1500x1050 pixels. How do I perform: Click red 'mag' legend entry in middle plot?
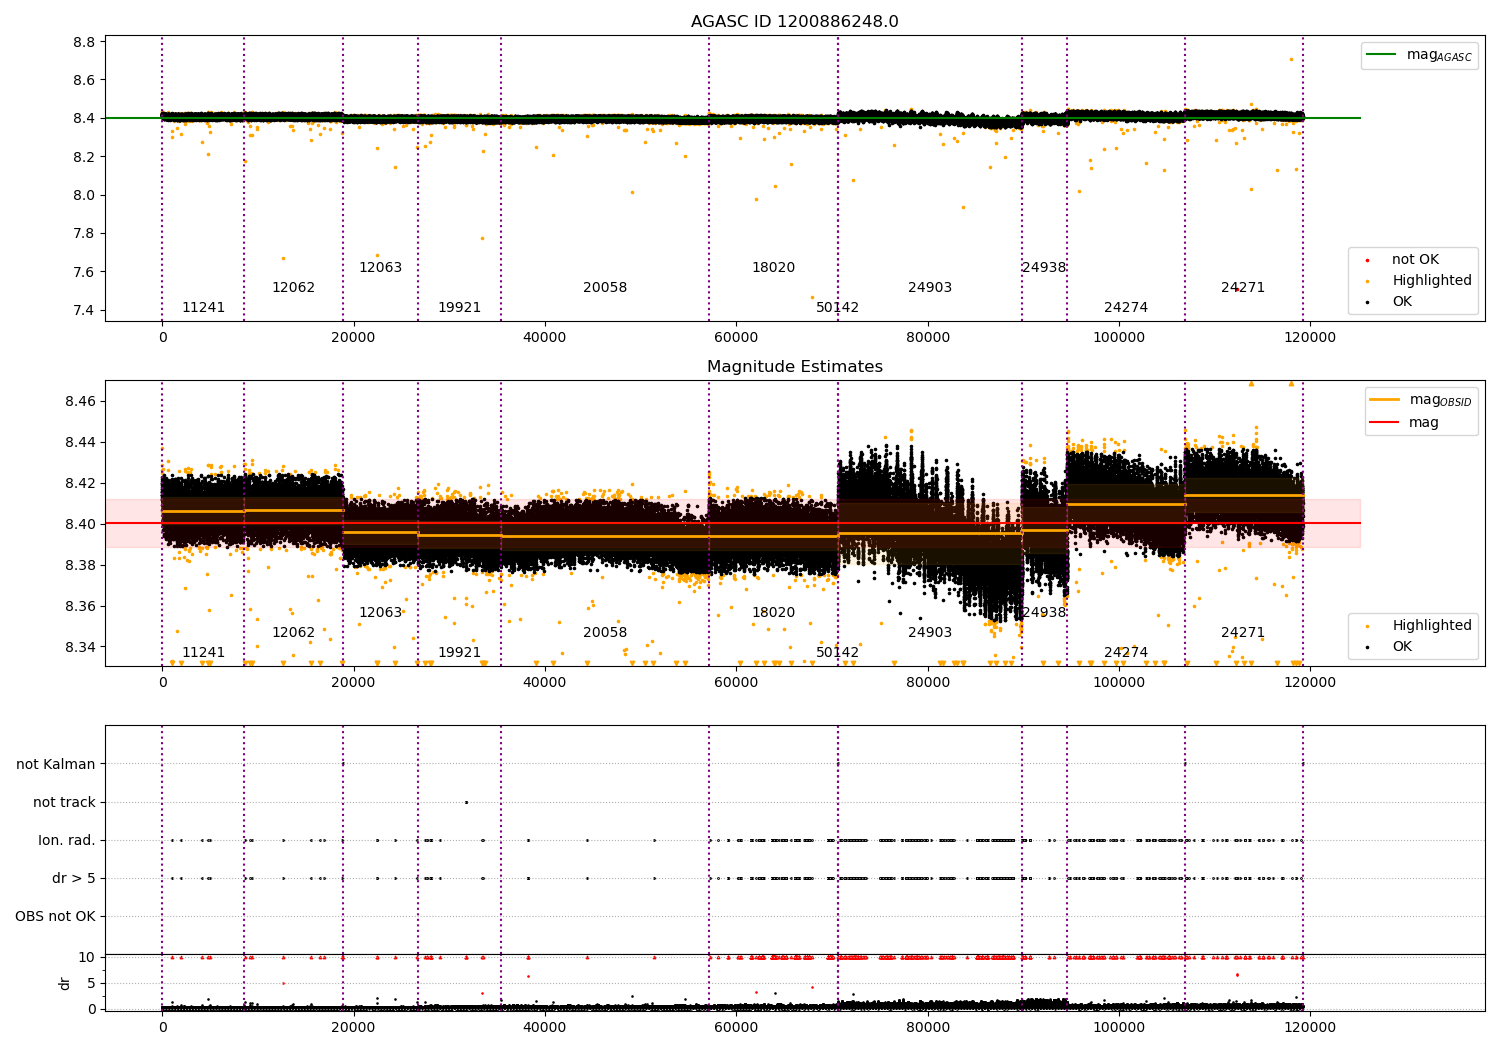(x=1404, y=423)
